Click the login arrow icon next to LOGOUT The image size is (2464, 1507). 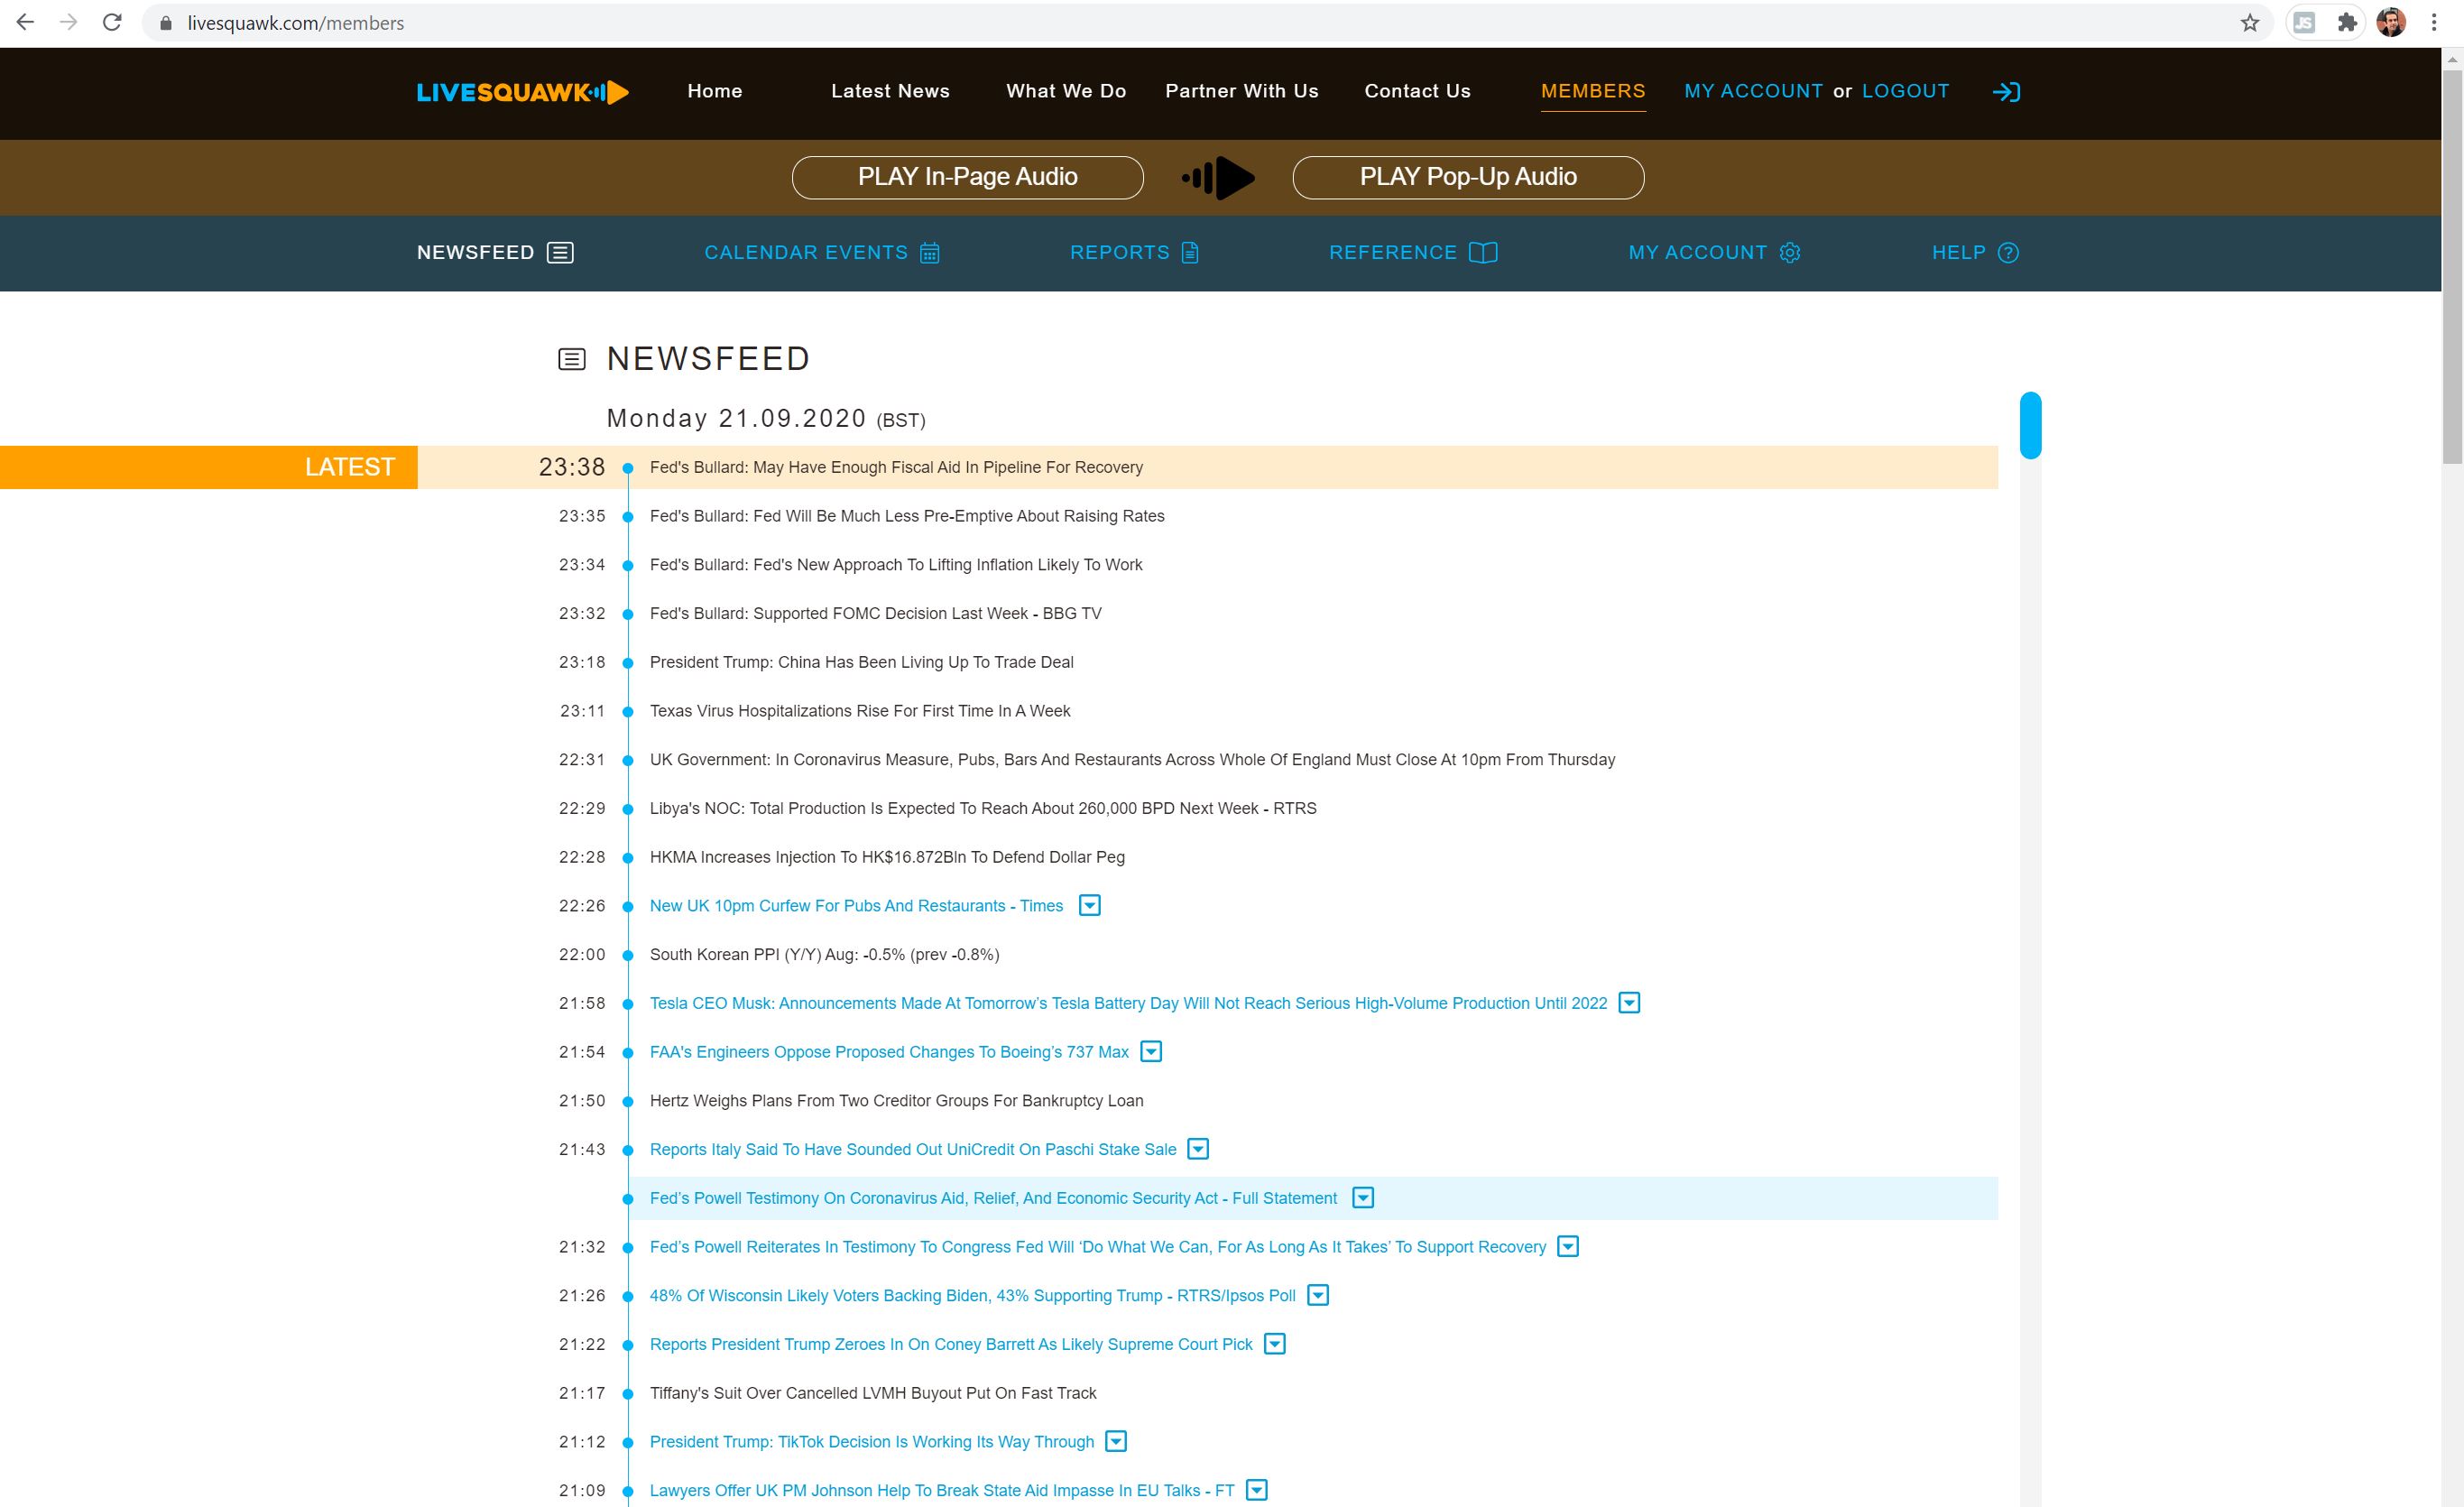(x=2006, y=92)
